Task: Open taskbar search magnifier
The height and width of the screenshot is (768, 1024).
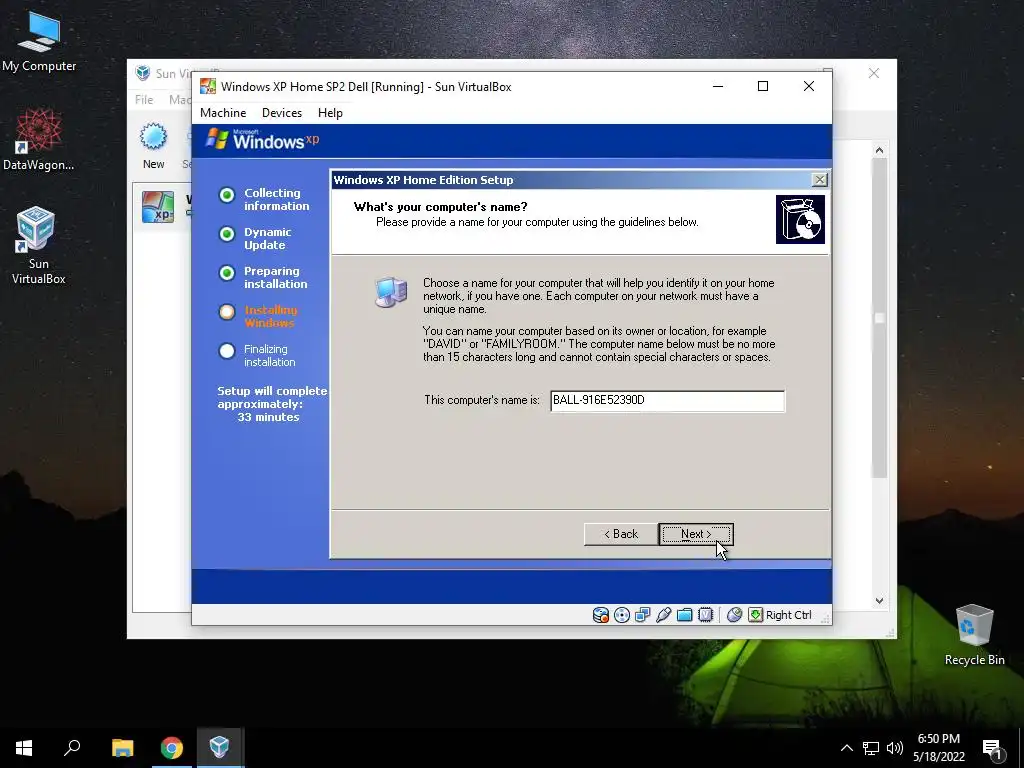Action: tap(72, 748)
